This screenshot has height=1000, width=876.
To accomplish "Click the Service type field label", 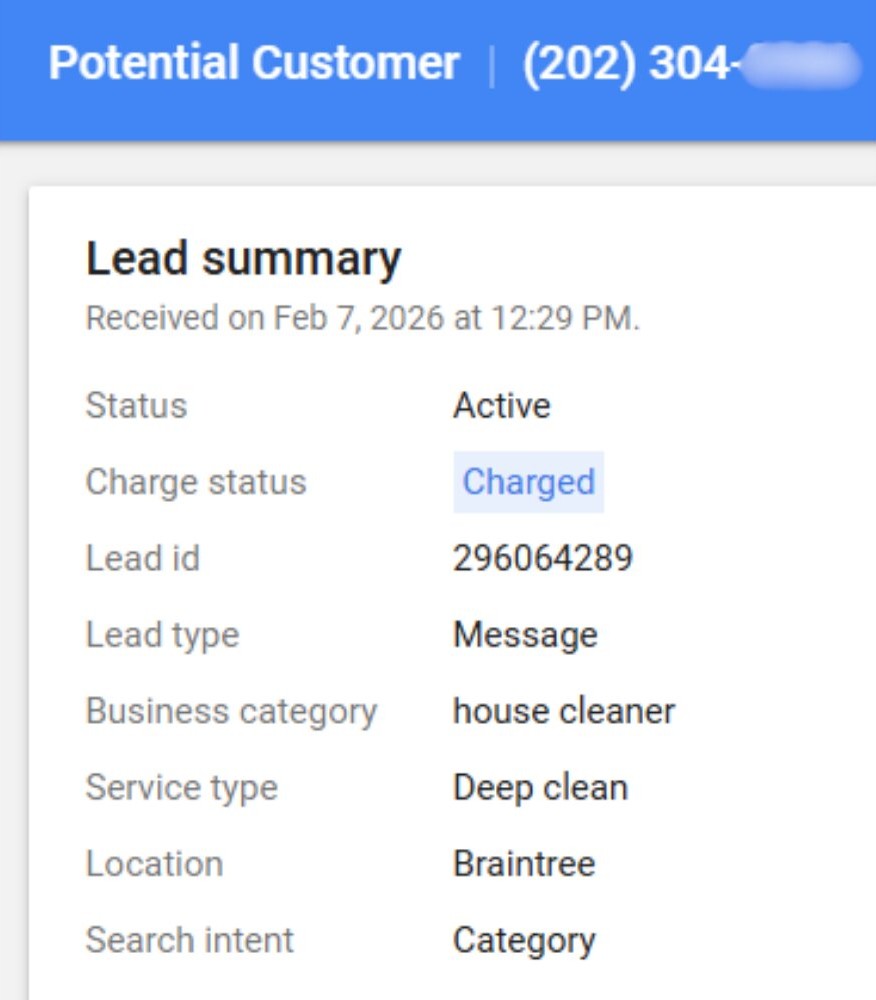I will point(181,788).
